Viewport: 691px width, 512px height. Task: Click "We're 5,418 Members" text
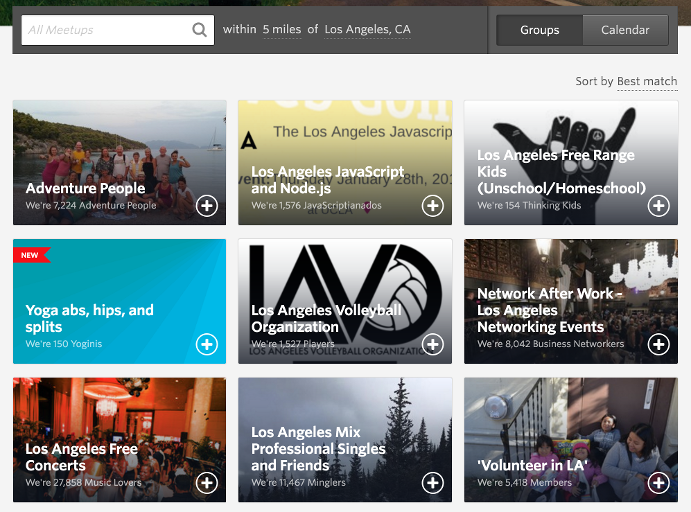pos(524,483)
